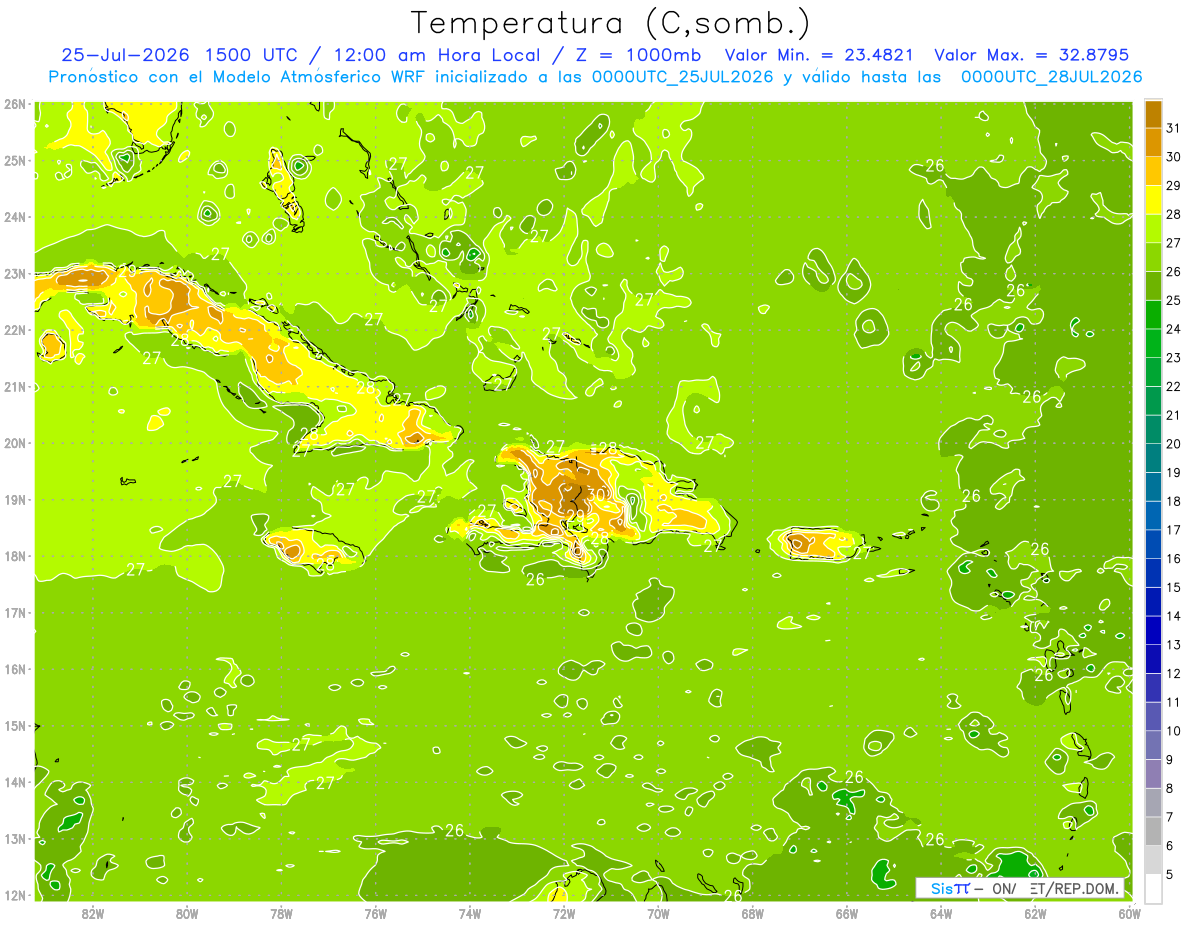Click the 19N latitude axis label
1200x927 pixels.
15,499
